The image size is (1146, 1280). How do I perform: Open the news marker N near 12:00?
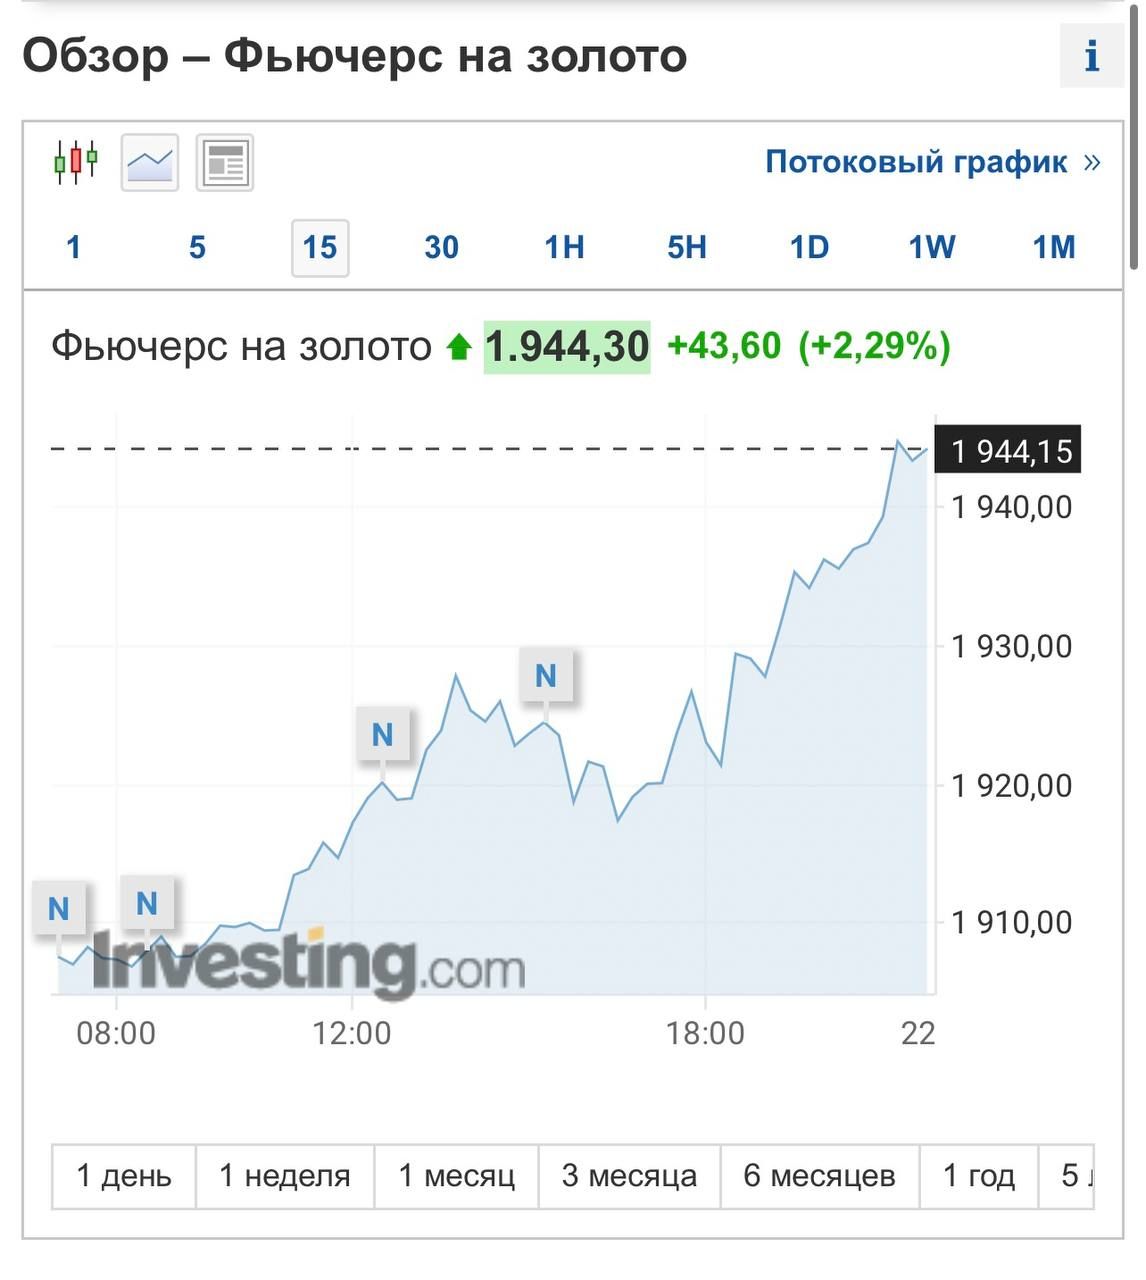coord(383,735)
